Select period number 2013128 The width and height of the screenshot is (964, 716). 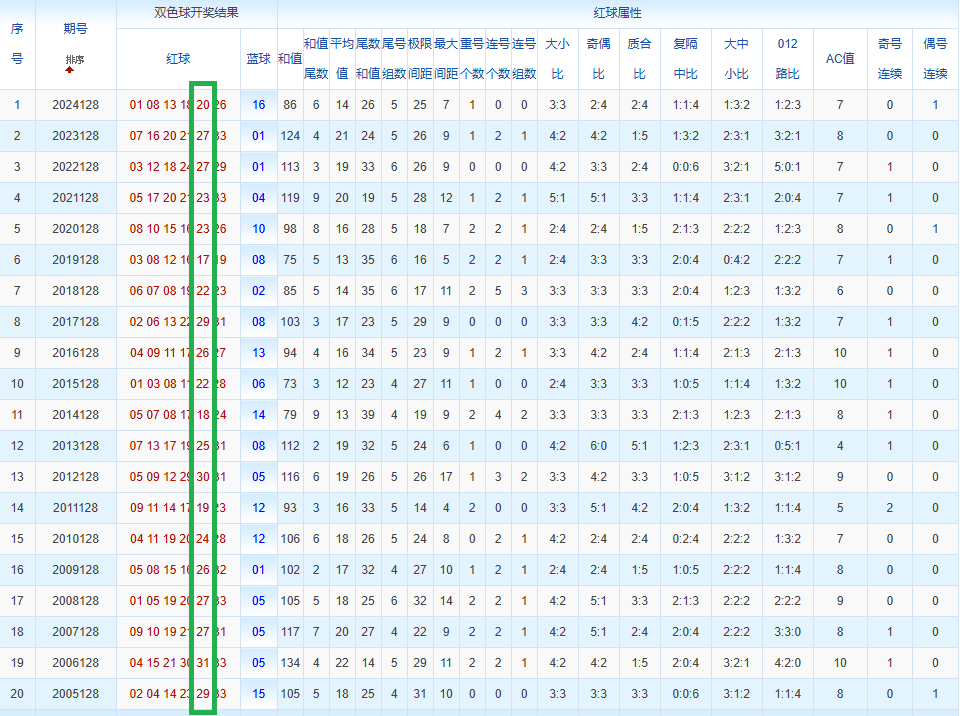pos(76,446)
